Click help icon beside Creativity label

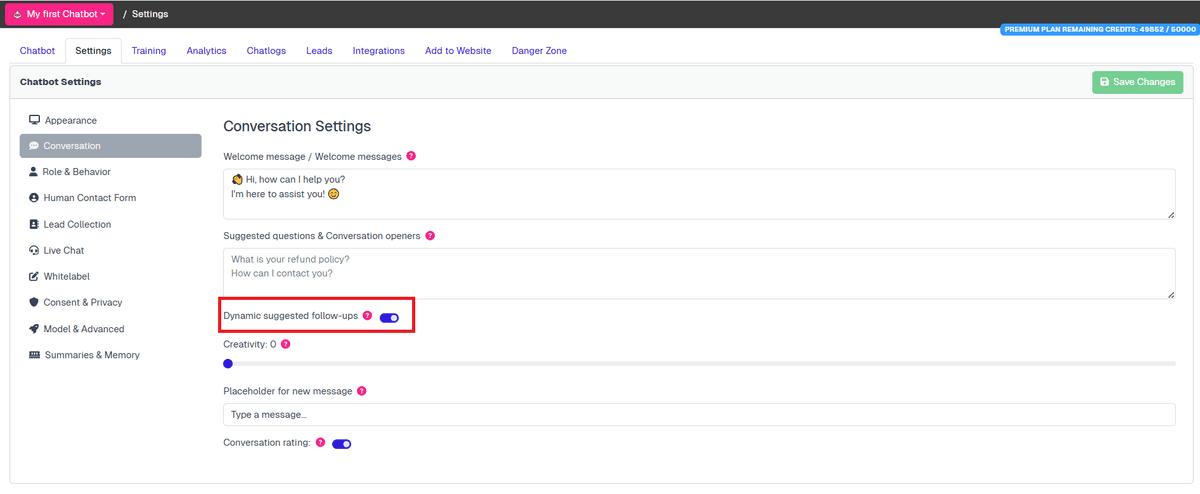[286, 344]
